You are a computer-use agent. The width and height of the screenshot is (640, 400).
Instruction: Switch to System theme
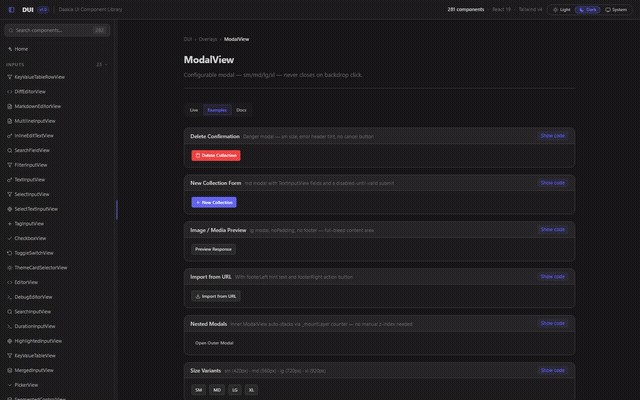click(x=616, y=10)
